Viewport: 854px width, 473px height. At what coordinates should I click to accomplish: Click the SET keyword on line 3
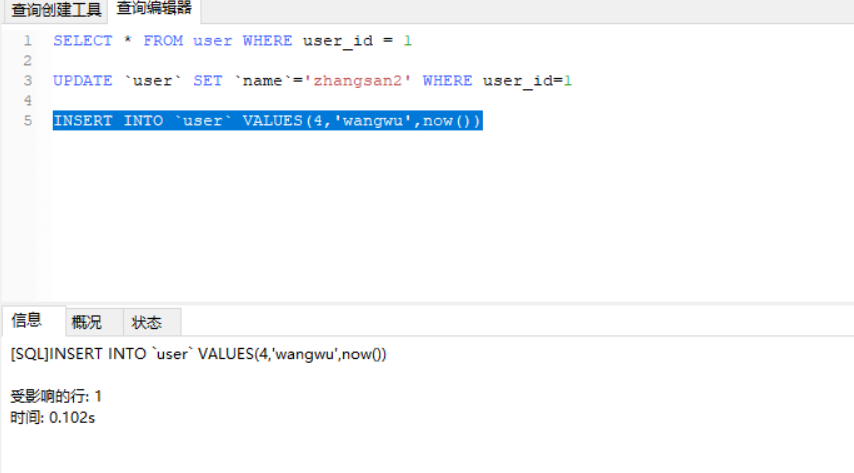[208, 81]
